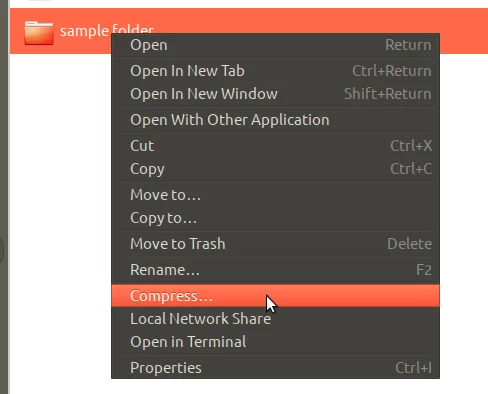Select Open from the context menu
This screenshot has width=488, height=394.
[275, 45]
